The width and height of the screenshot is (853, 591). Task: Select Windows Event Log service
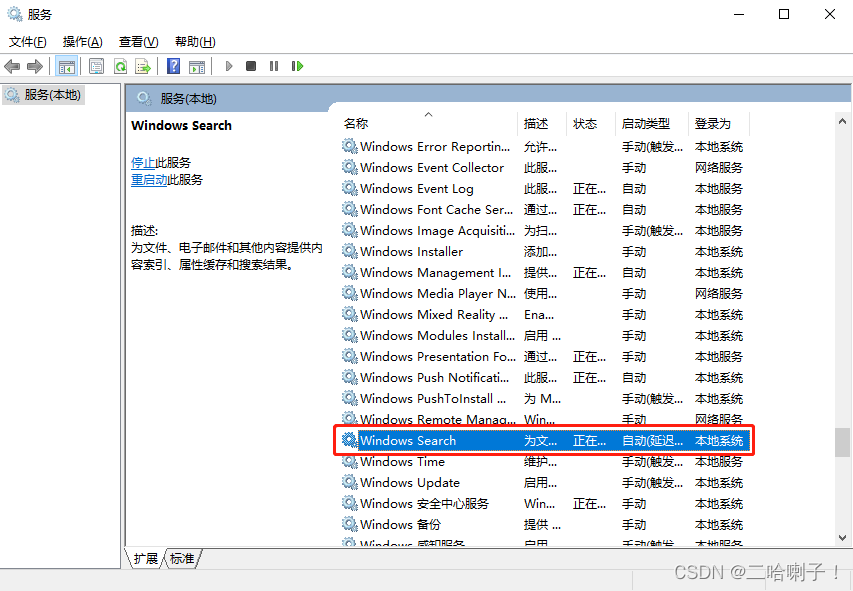[x=544, y=189]
